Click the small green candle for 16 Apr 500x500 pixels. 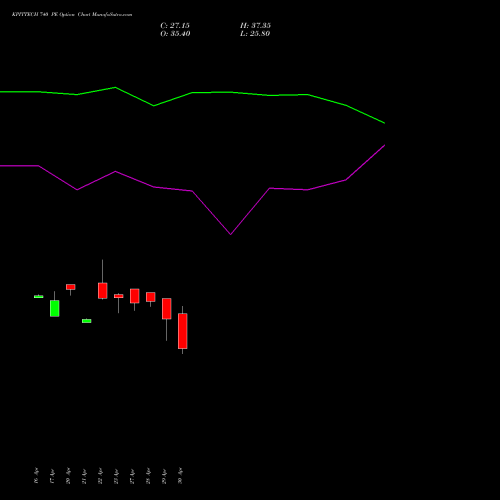click(x=39, y=296)
